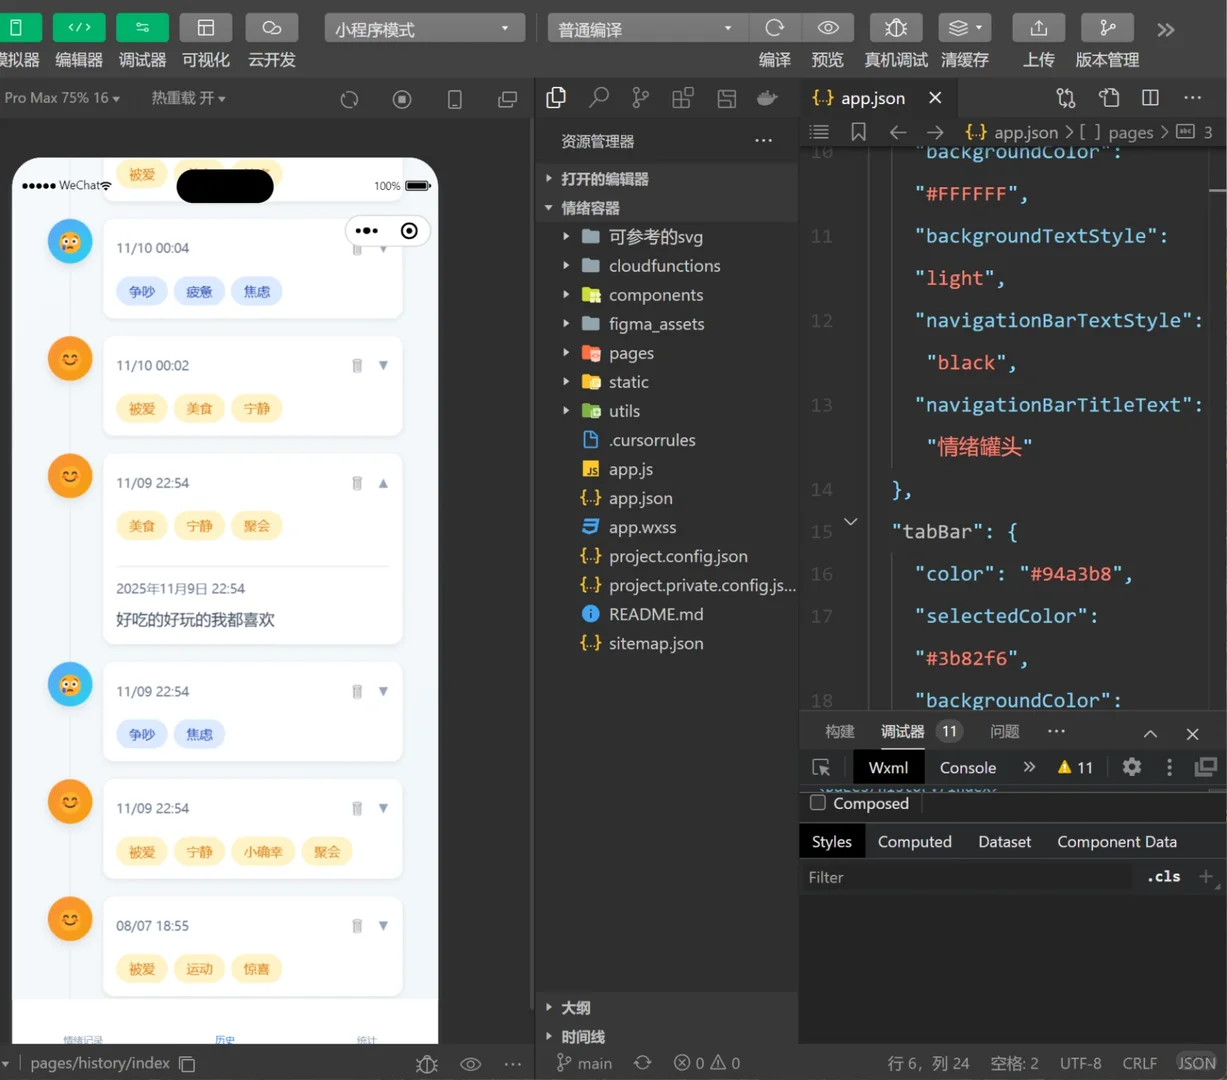Fold the tabBar block at line 15
Viewport: 1227px width, 1080px height.
click(851, 522)
